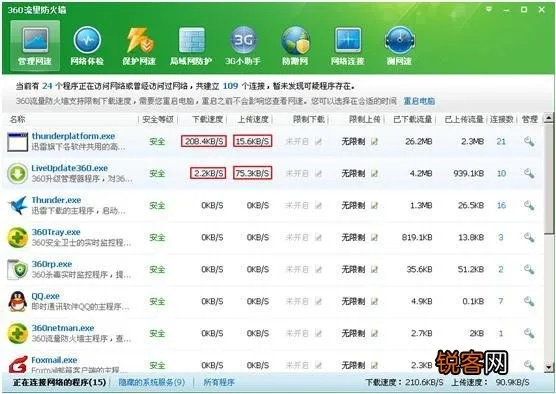Open the manage icon for QQ.exe

[x=529, y=301]
